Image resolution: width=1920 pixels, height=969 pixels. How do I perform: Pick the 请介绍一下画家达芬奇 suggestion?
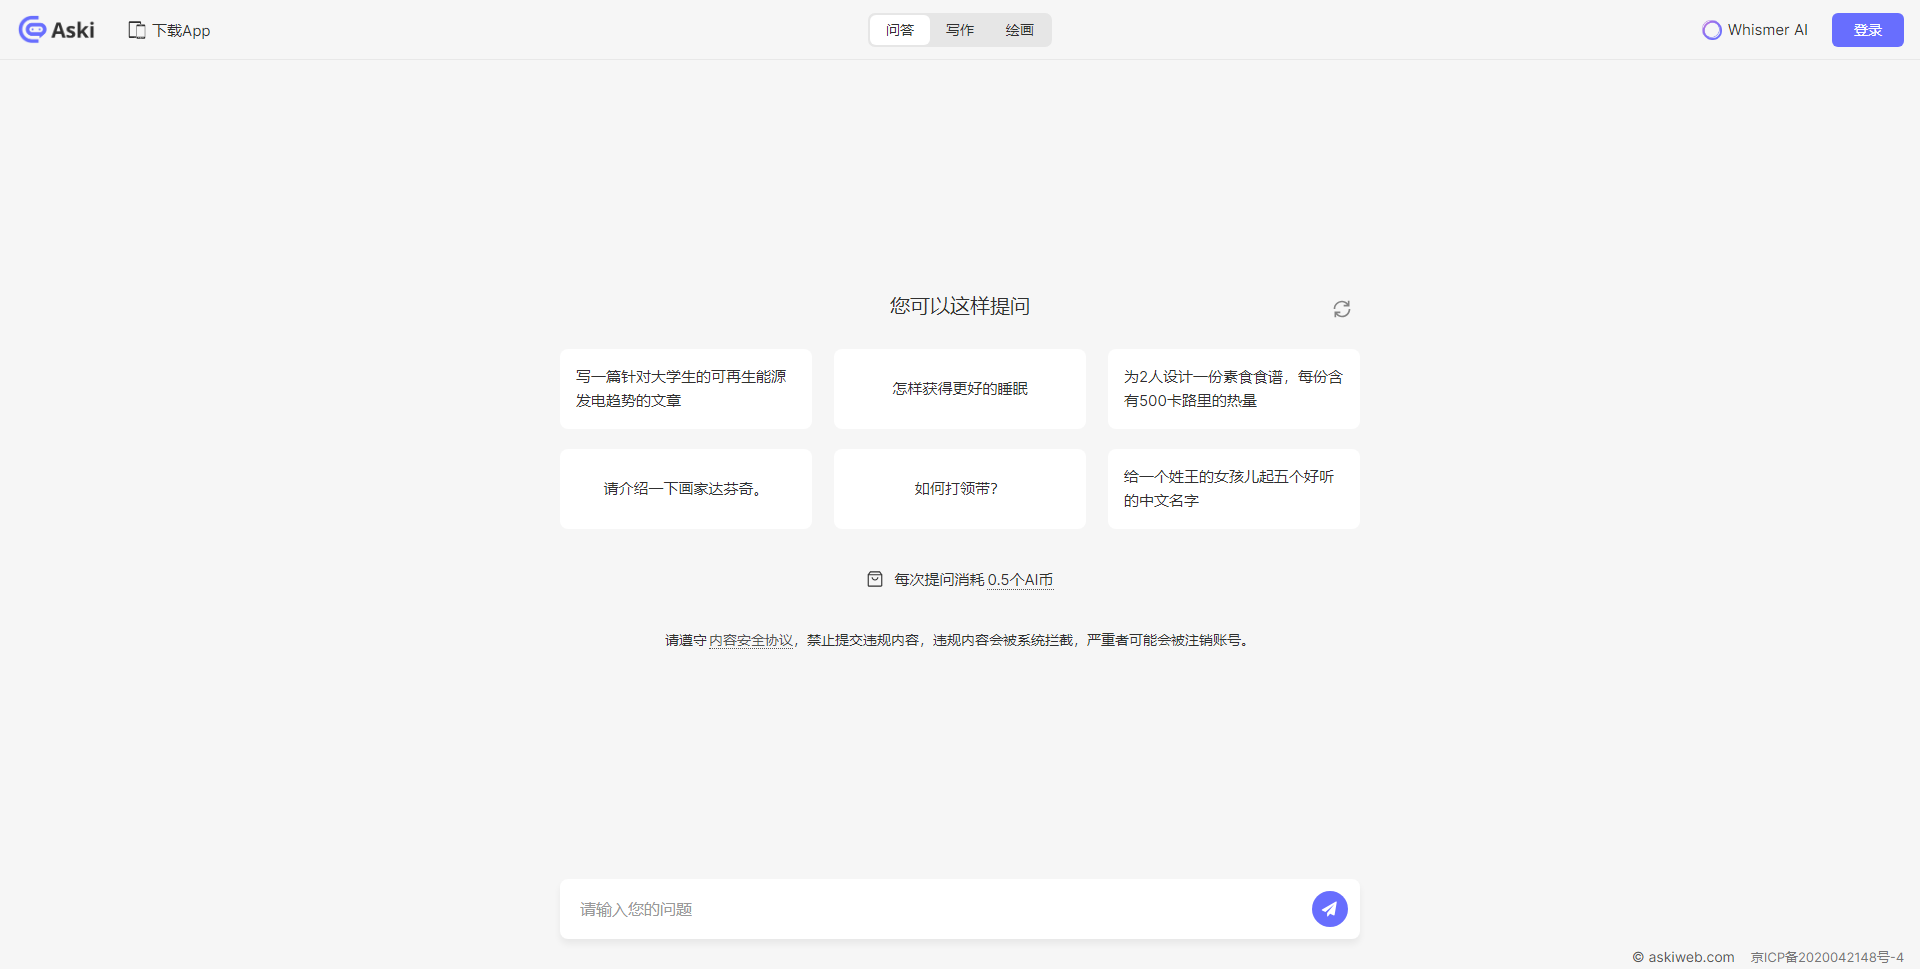point(685,489)
